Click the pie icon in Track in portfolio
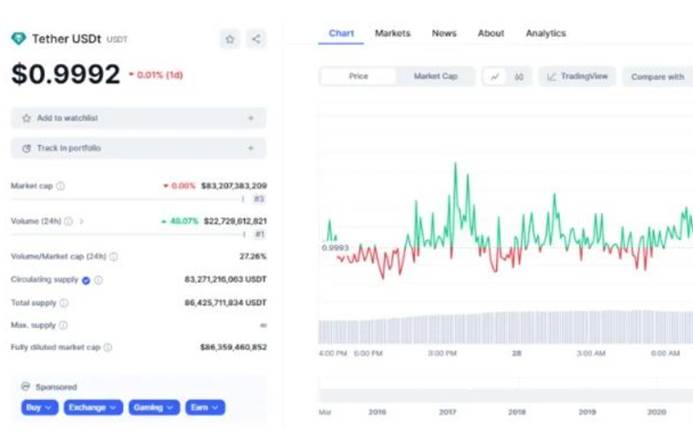Screen dimensions: 693x434 click(x=27, y=148)
